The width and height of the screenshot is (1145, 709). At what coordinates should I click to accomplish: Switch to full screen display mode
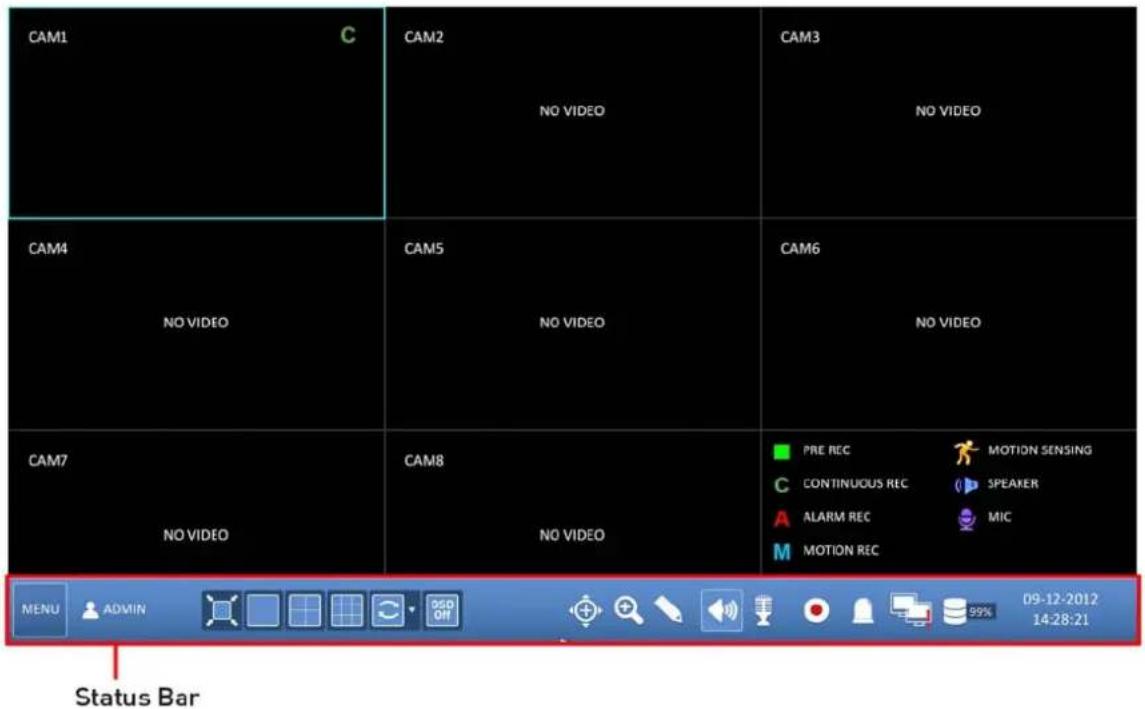[221, 610]
